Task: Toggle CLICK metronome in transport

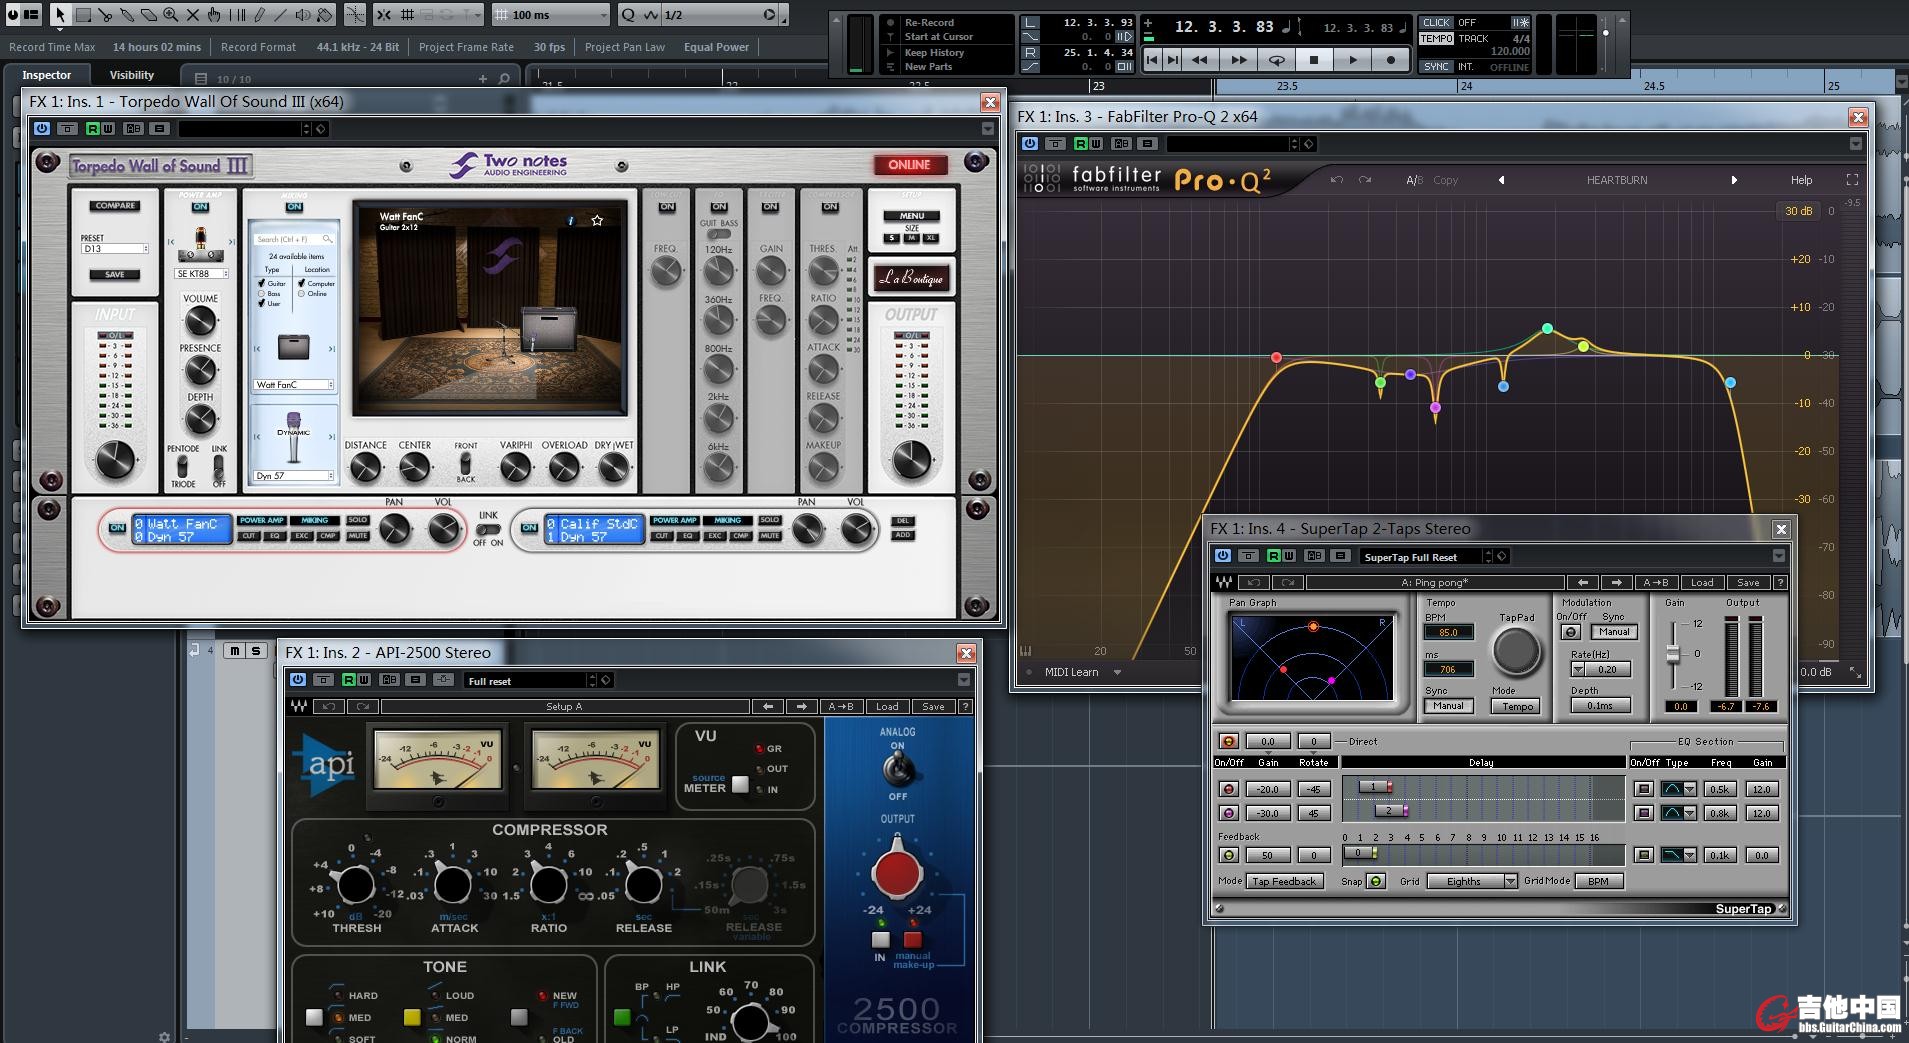Action: tap(1437, 22)
